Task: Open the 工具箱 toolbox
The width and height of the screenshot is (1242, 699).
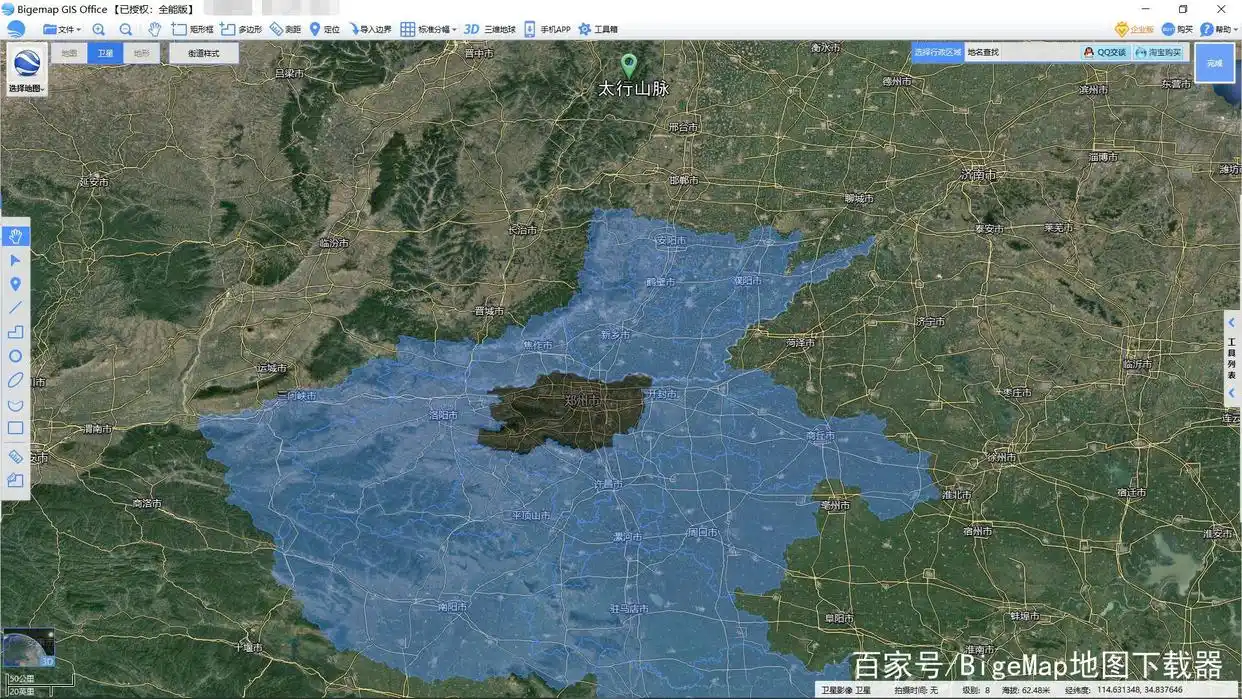Action: click(599, 28)
